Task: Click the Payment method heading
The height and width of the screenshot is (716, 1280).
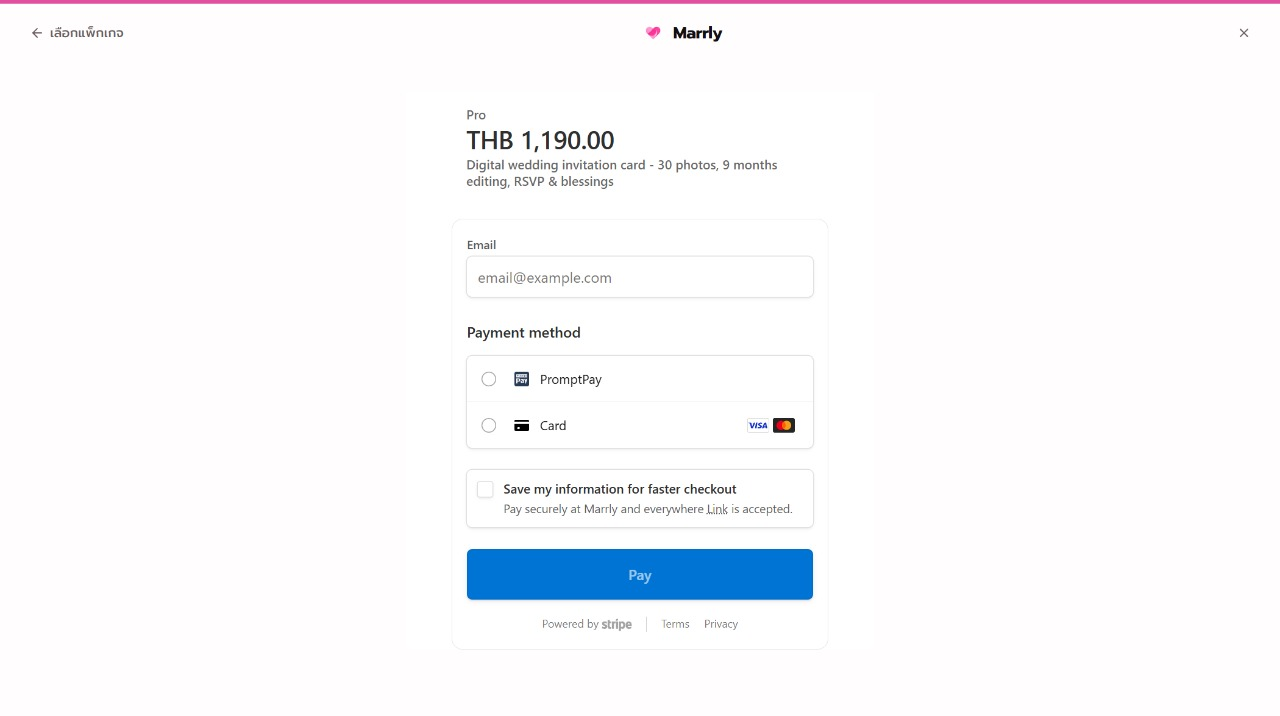Action: coord(523,332)
